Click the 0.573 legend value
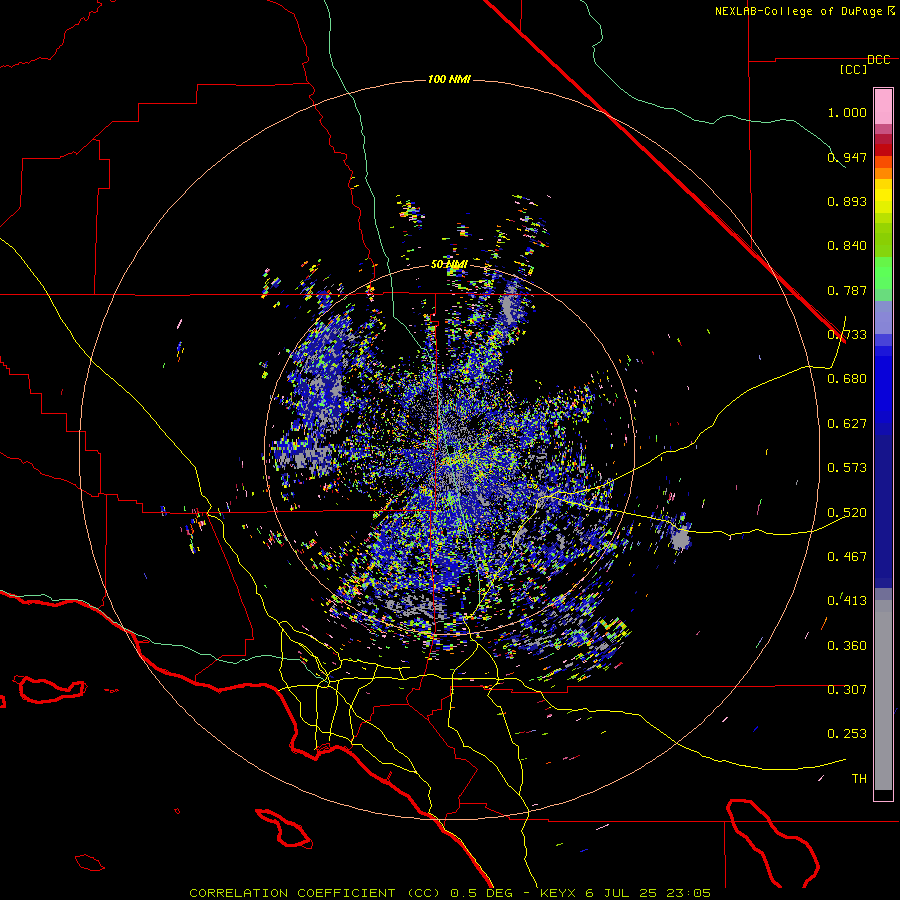Screen dimensions: 900x900 (x=847, y=468)
